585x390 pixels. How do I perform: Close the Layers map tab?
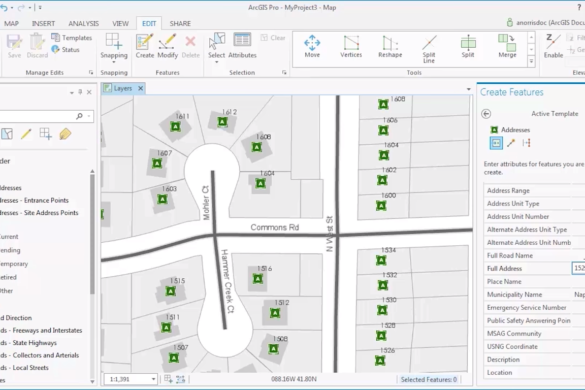point(140,88)
